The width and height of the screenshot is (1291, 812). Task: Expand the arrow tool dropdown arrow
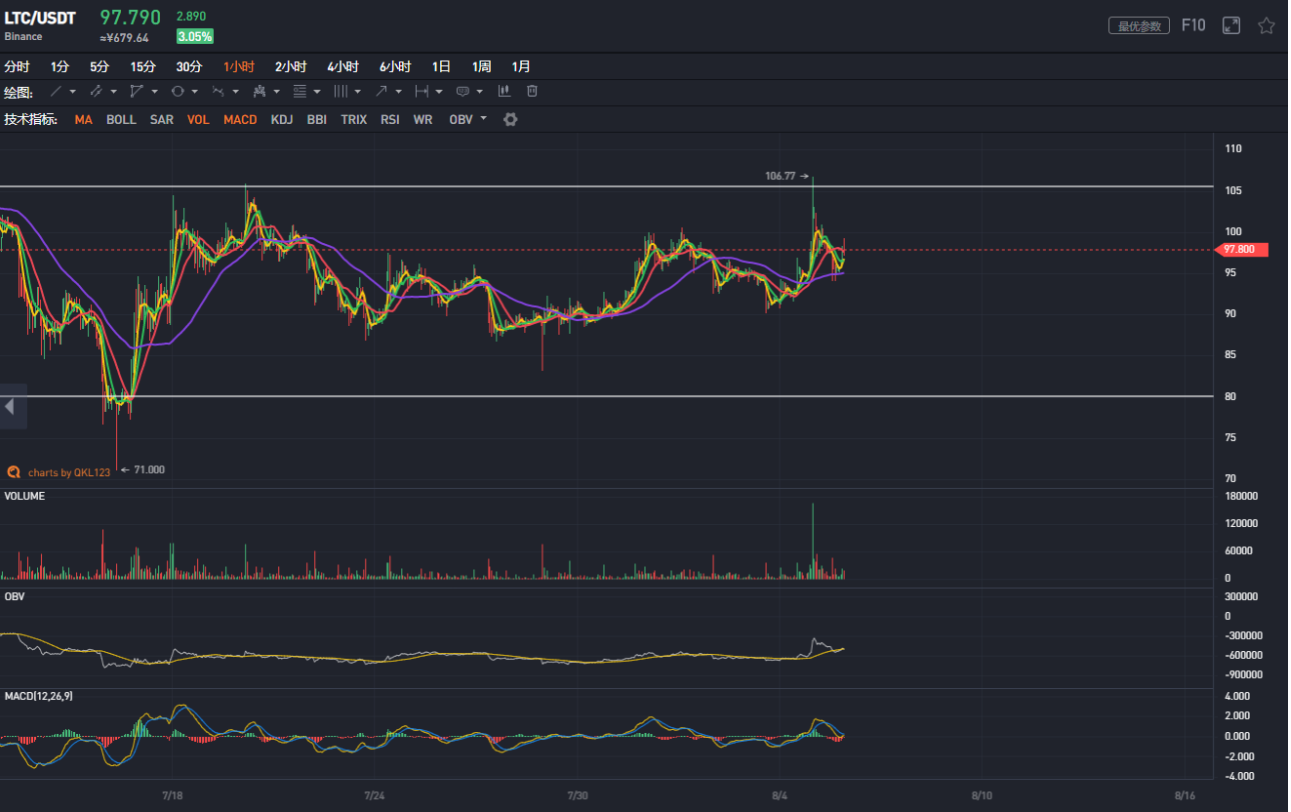click(399, 92)
